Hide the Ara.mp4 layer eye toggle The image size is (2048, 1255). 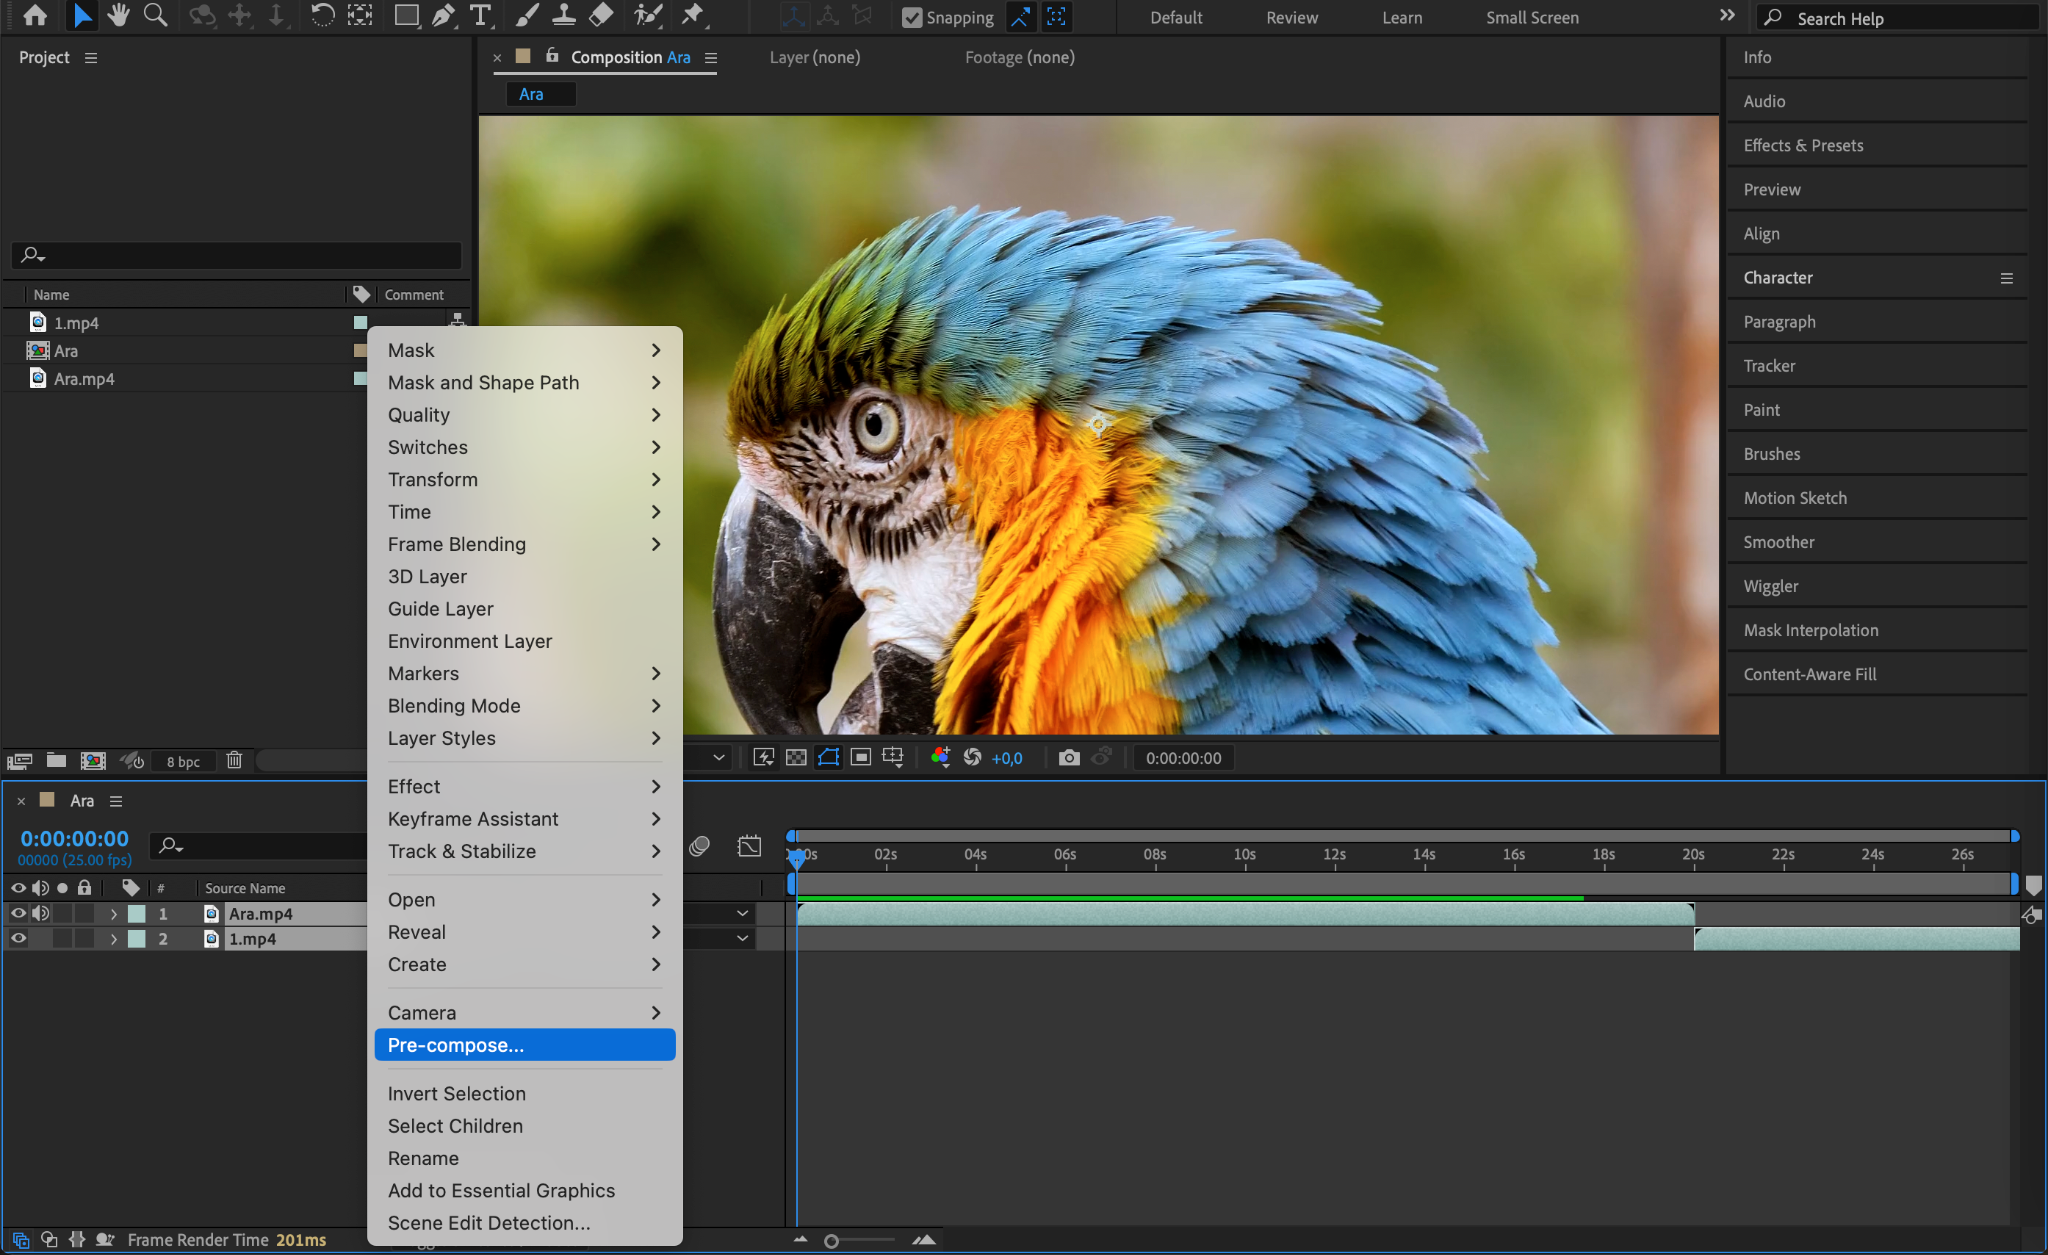tap(18, 913)
